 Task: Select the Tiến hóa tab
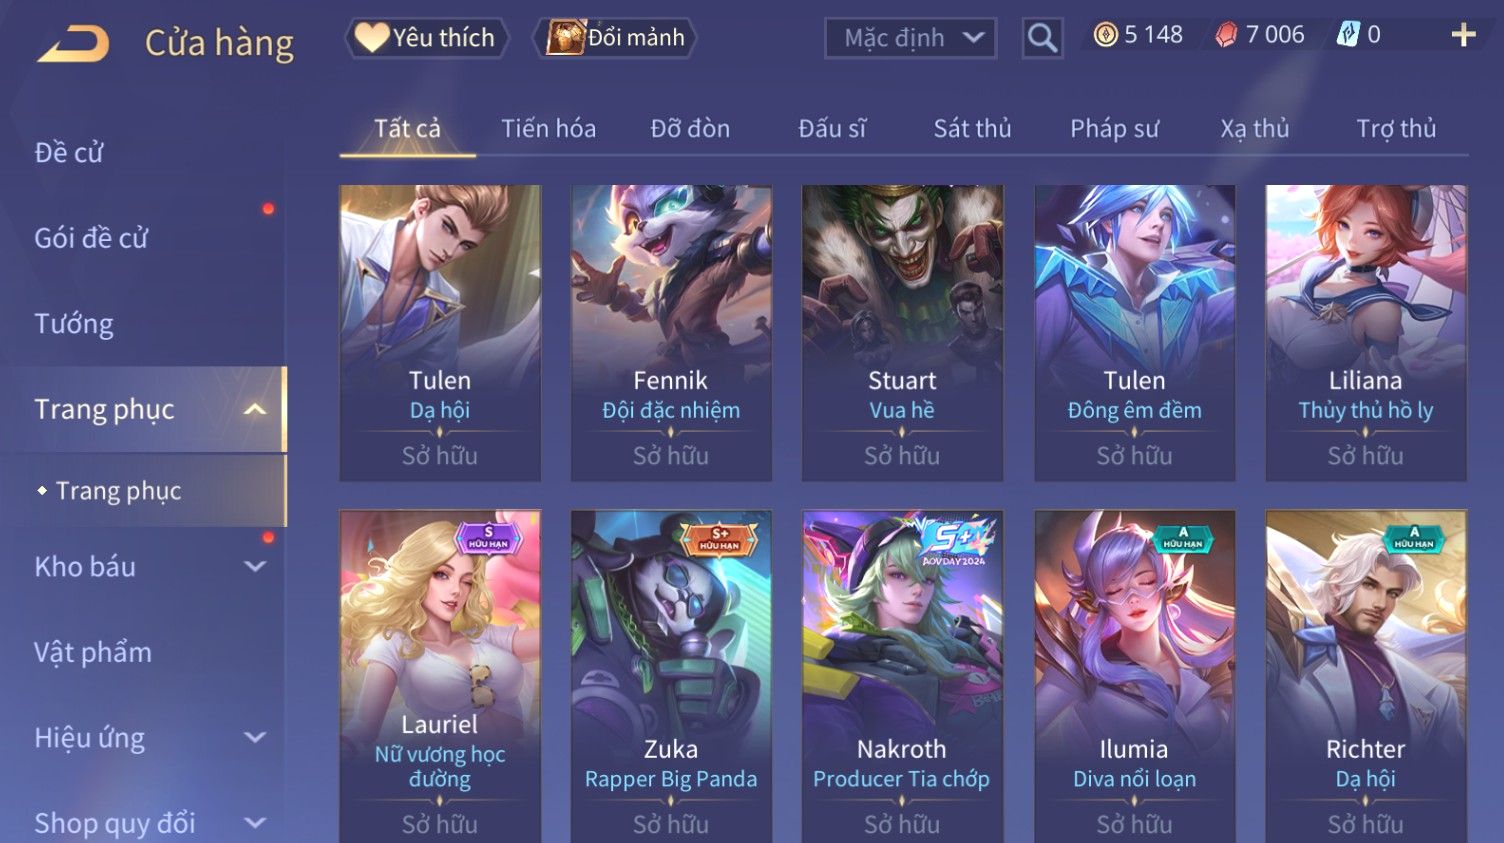(548, 128)
